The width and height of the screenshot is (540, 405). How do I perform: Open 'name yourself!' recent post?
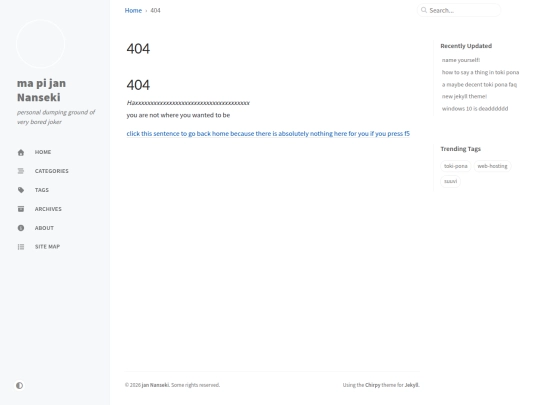[461, 60]
